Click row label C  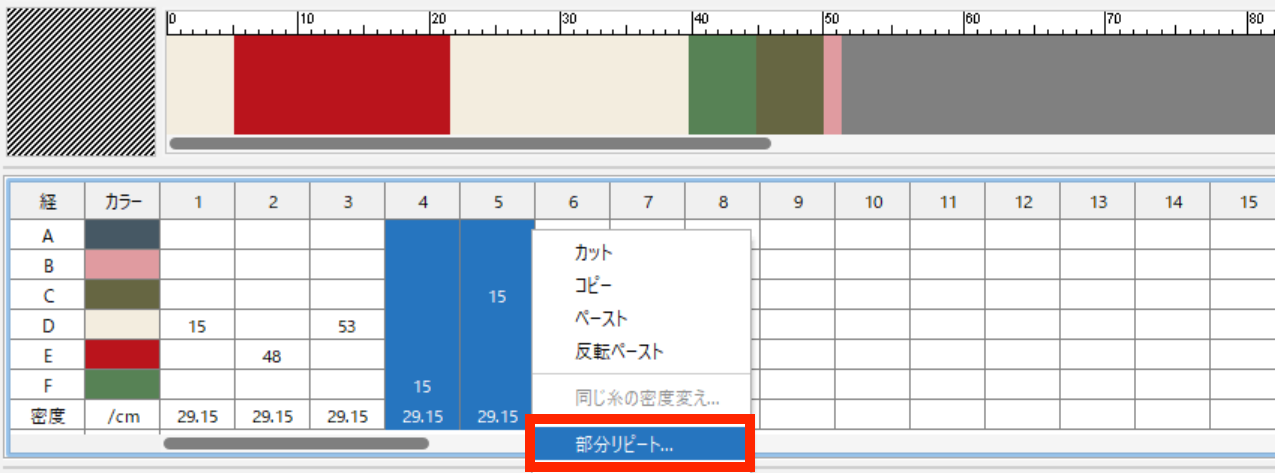tap(48, 295)
